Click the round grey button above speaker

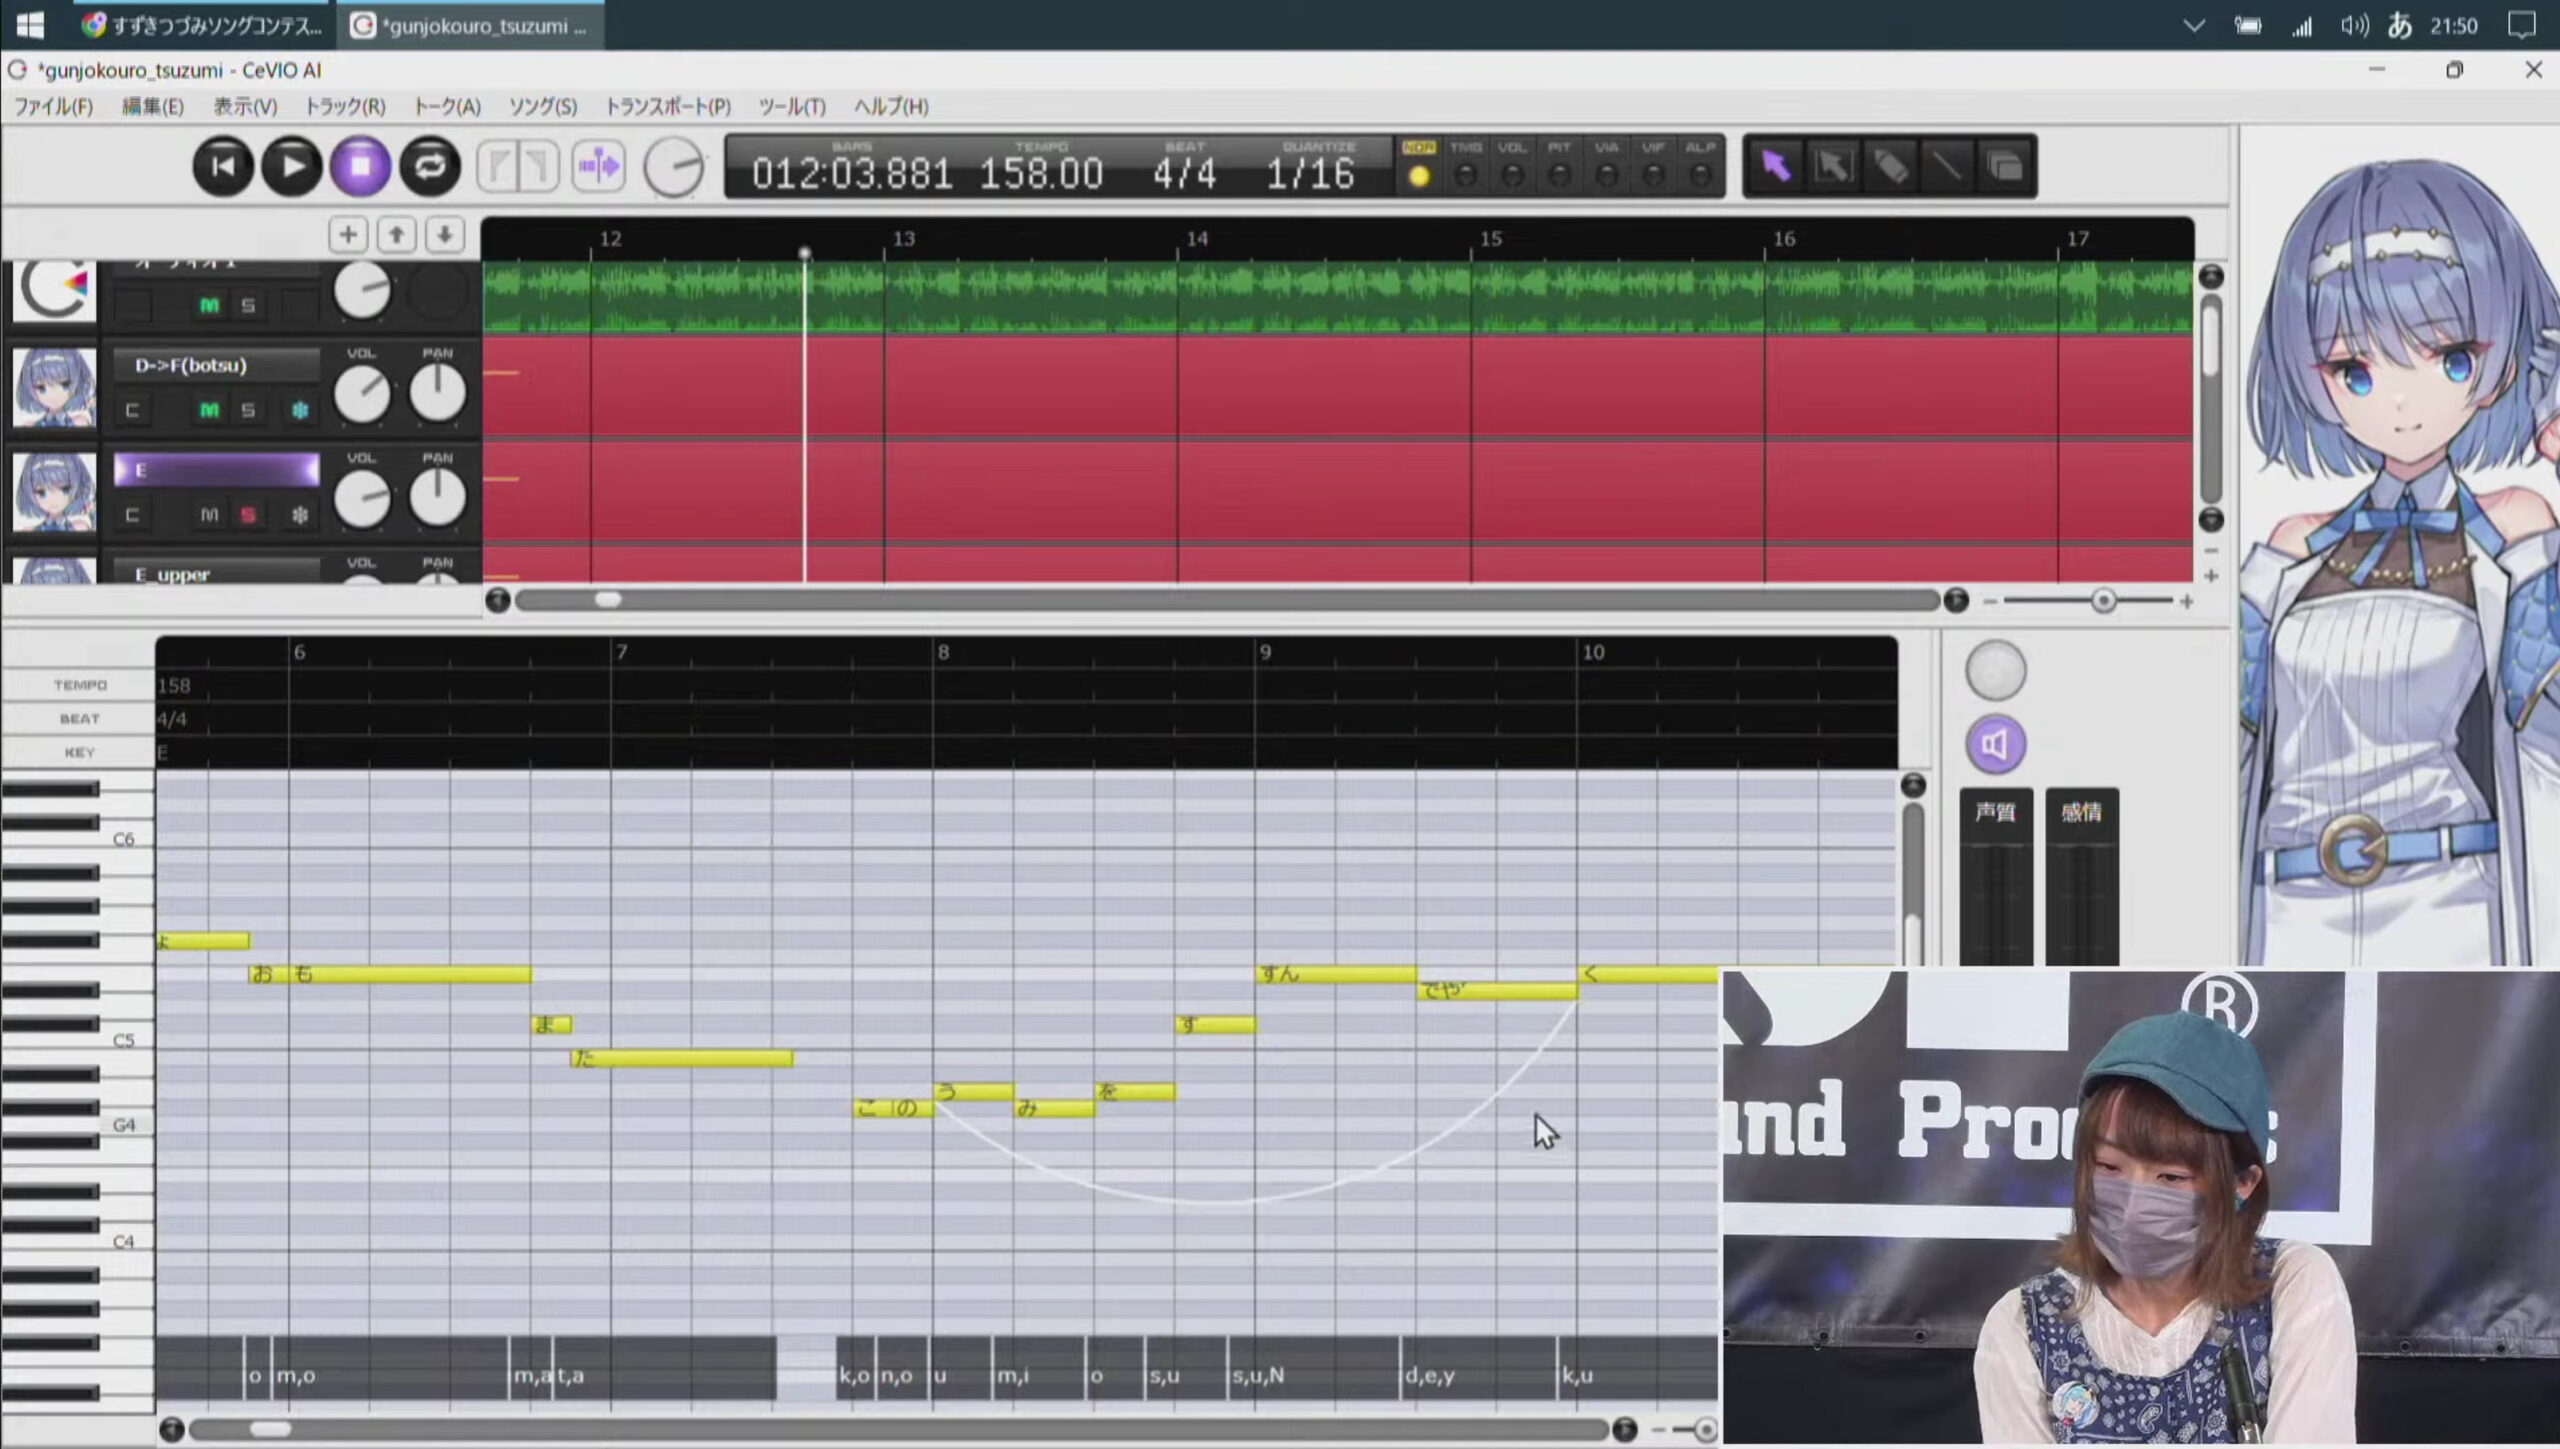pos(1995,670)
